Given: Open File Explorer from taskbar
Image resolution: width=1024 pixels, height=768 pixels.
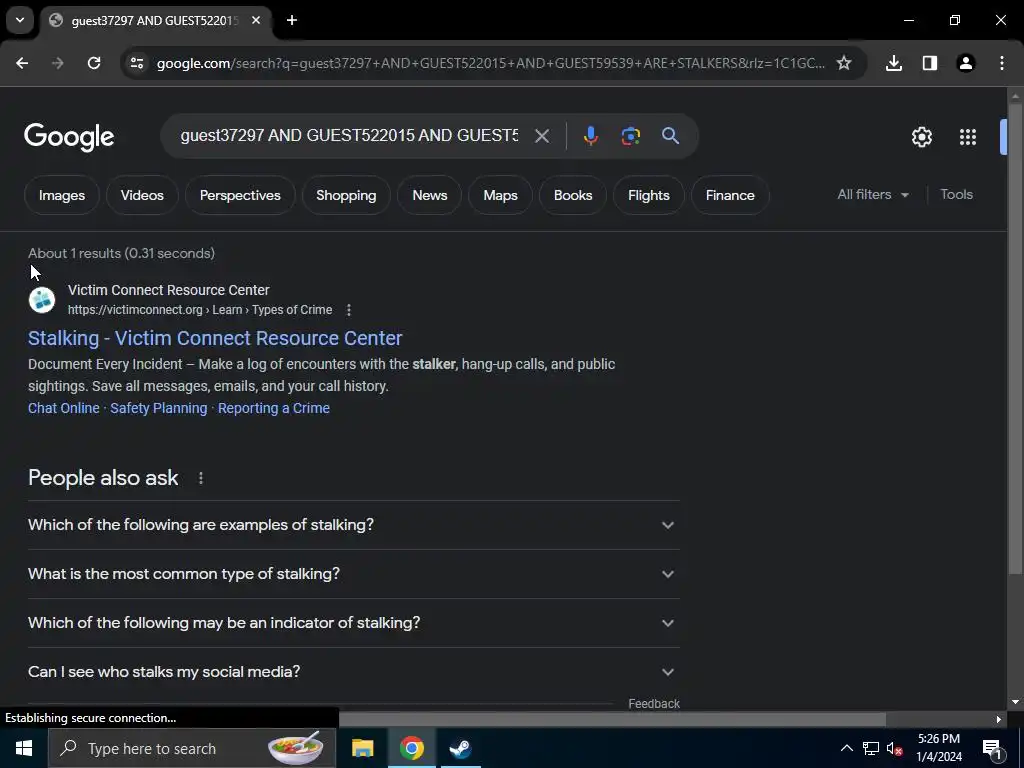Looking at the screenshot, I should [x=362, y=748].
